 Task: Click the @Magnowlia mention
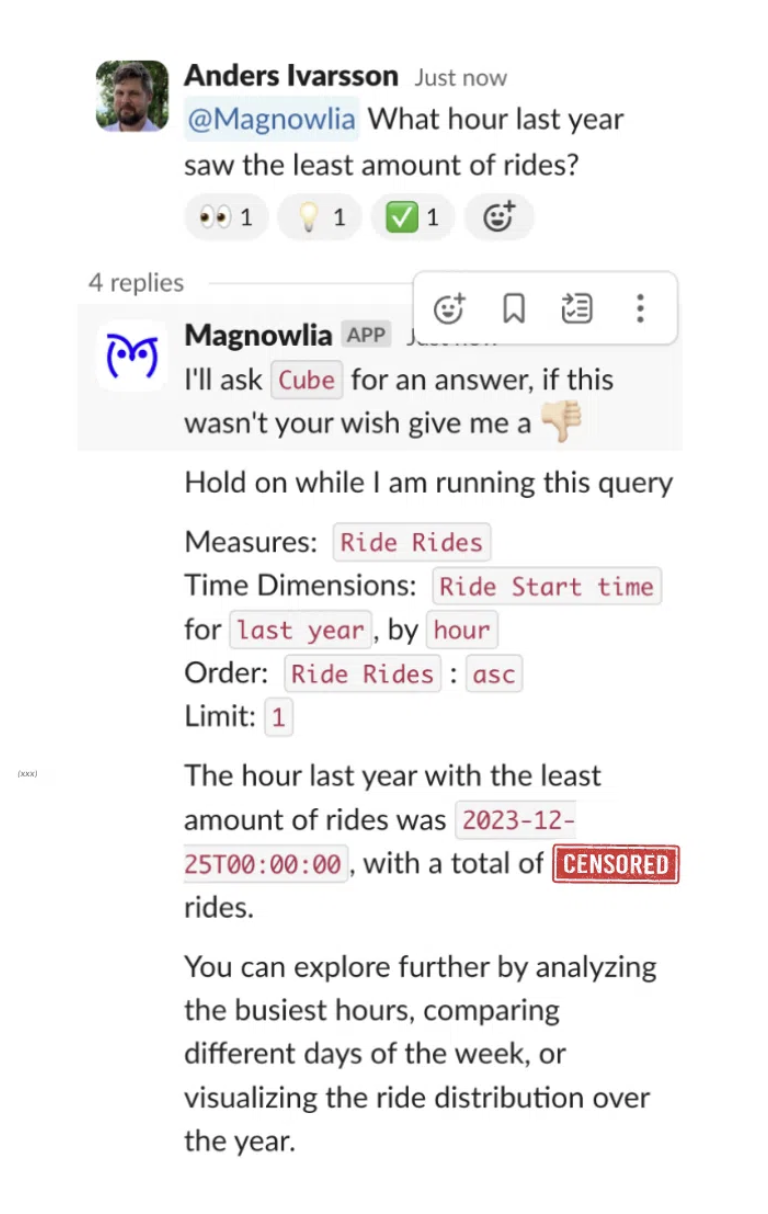[x=272, y=120]
